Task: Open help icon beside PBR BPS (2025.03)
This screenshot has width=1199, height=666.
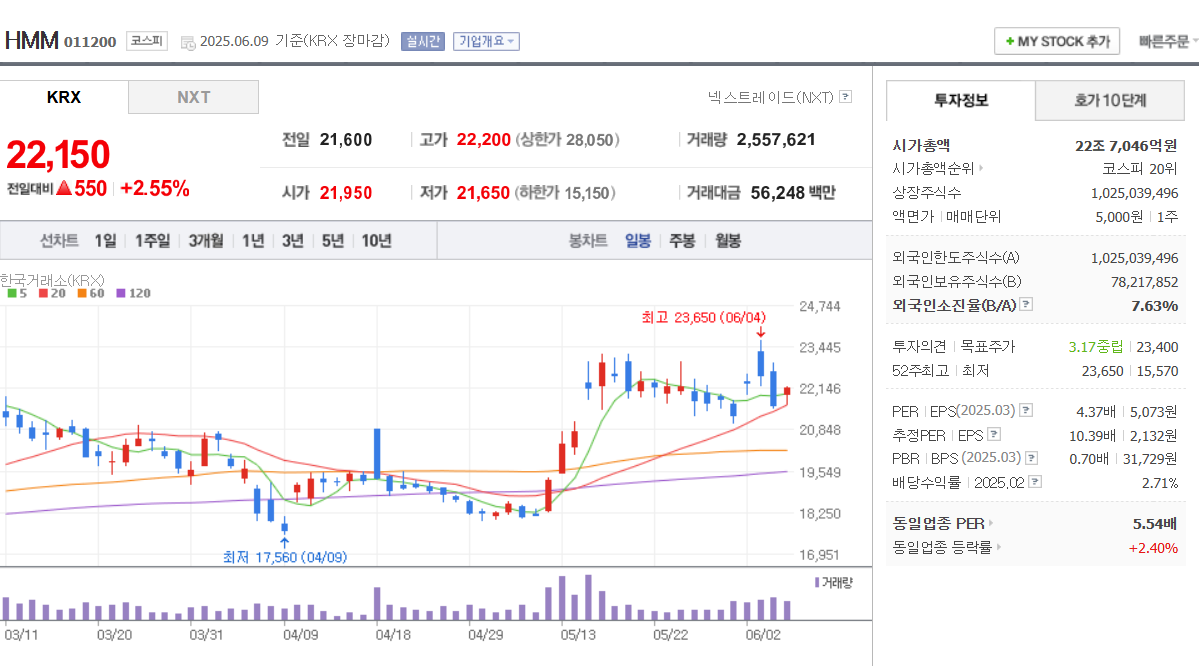Action: [x=1032, y=458]
